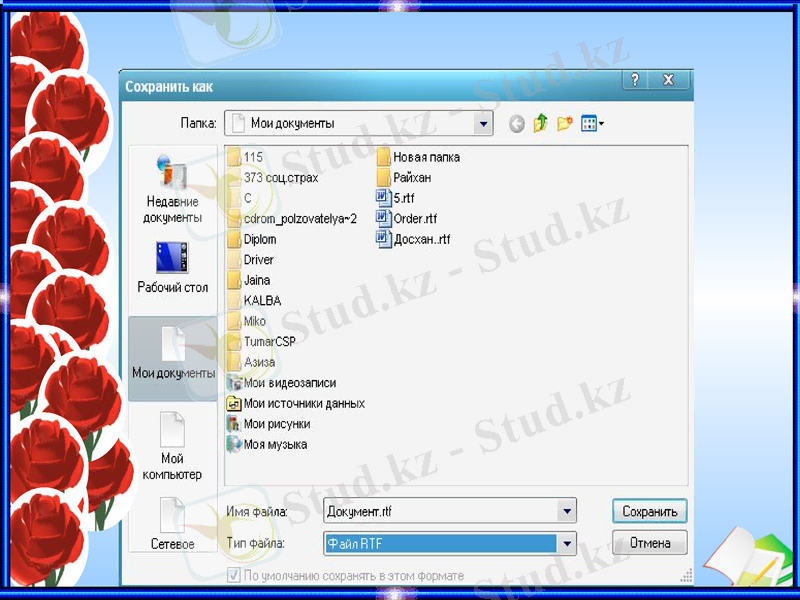Expand the Тип файла dropdown arrow
Image resolution: width=800 pixels, height=600 pixels.
567,544
